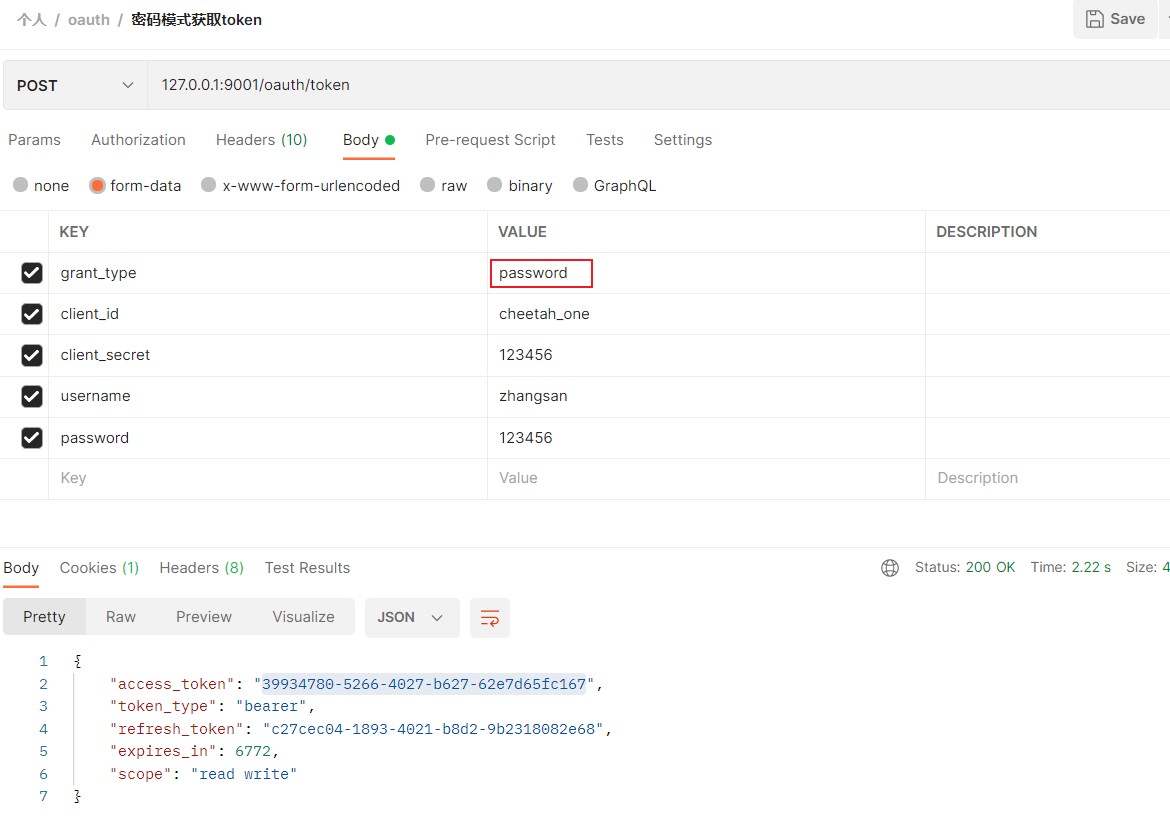Open the POST method dropdown

pos(75,85)
